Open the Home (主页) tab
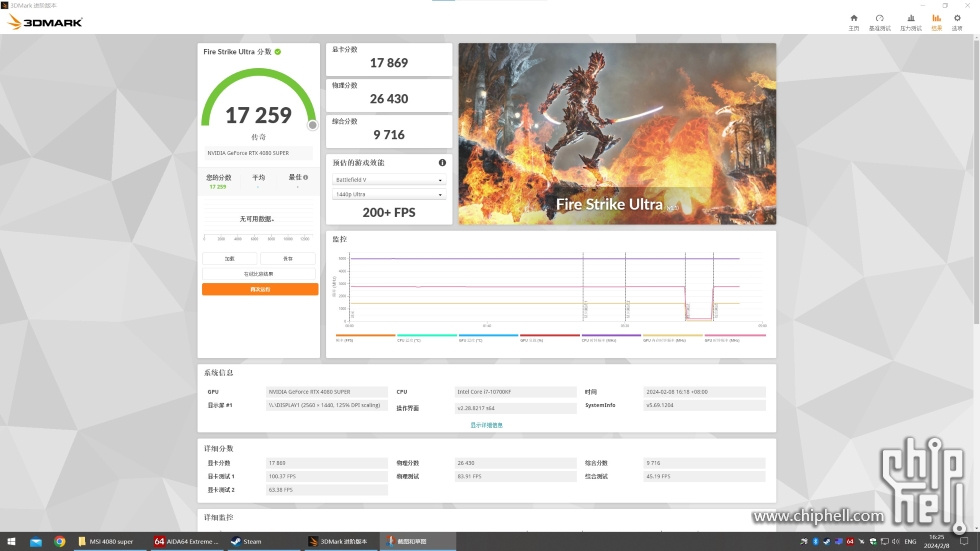The width and height of the screenshot is (980, 551). pos(854,22)
